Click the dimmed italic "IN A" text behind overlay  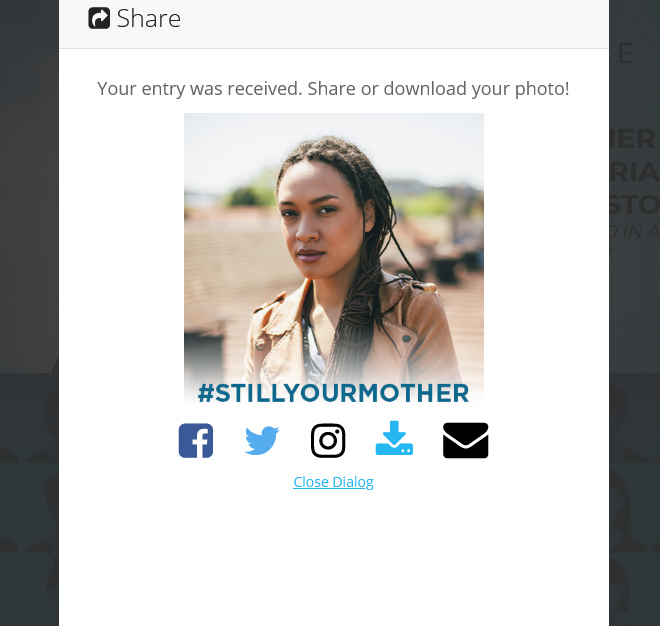(x=635, y=232)
